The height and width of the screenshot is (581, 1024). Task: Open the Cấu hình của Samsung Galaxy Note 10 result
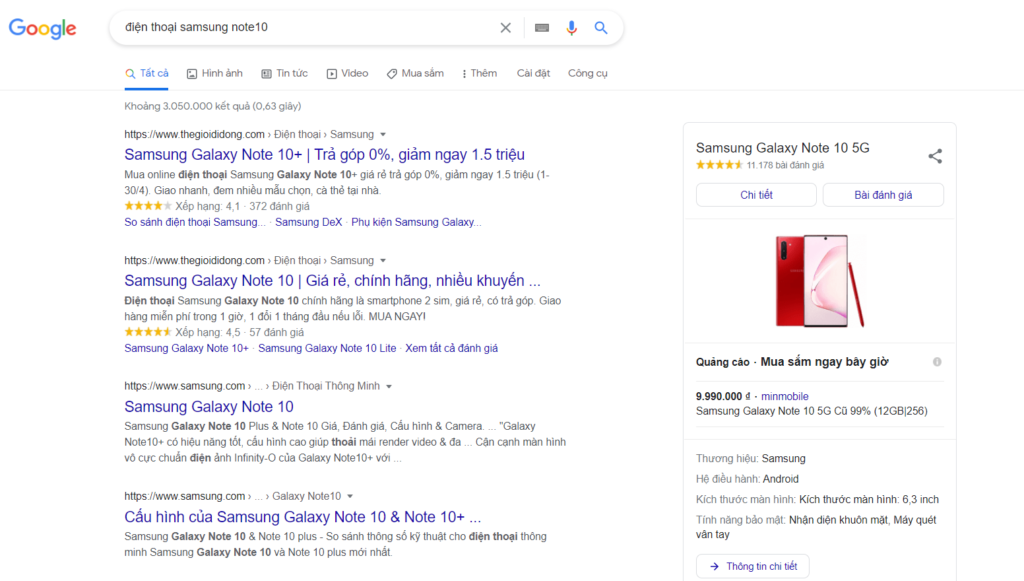coord(302,517)
